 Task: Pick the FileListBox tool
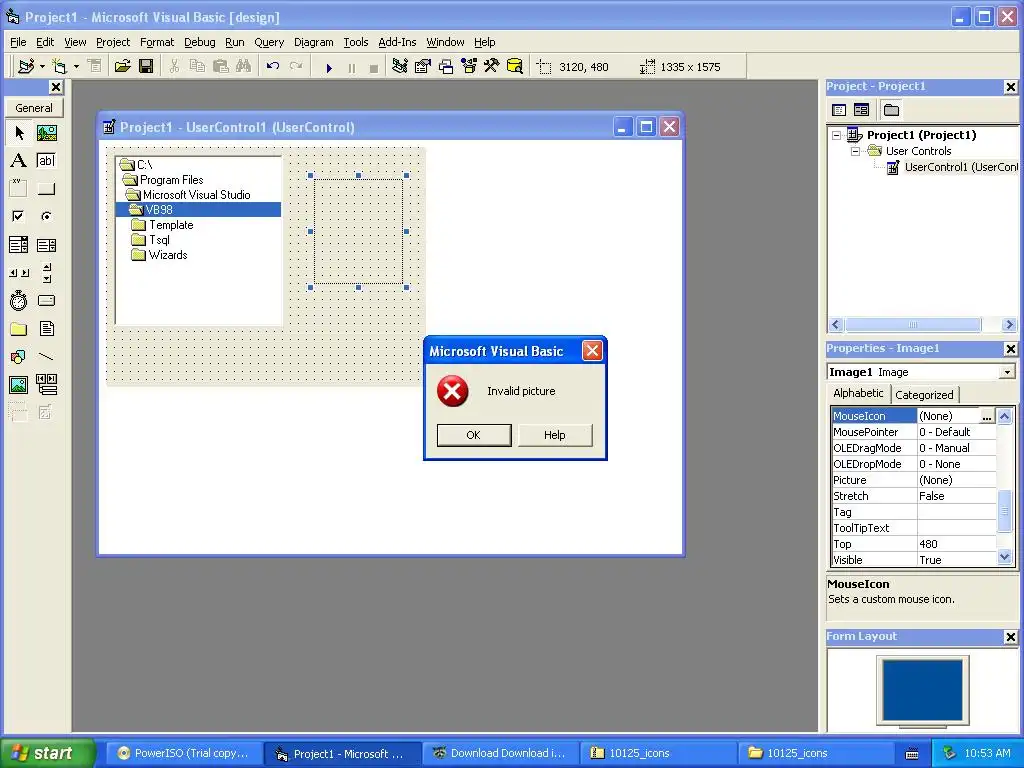click(46, 328)
